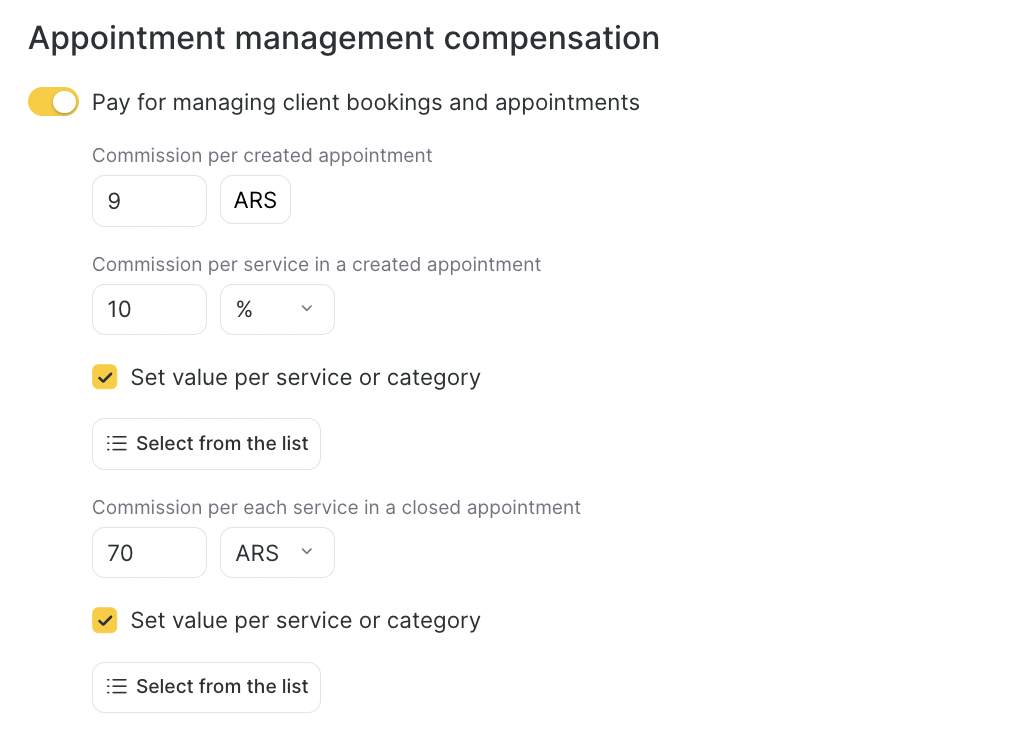This screenshot has width=1020, height=754.
Task: Focus the commission per created appointment field
Action: click(x=149, y=201)
